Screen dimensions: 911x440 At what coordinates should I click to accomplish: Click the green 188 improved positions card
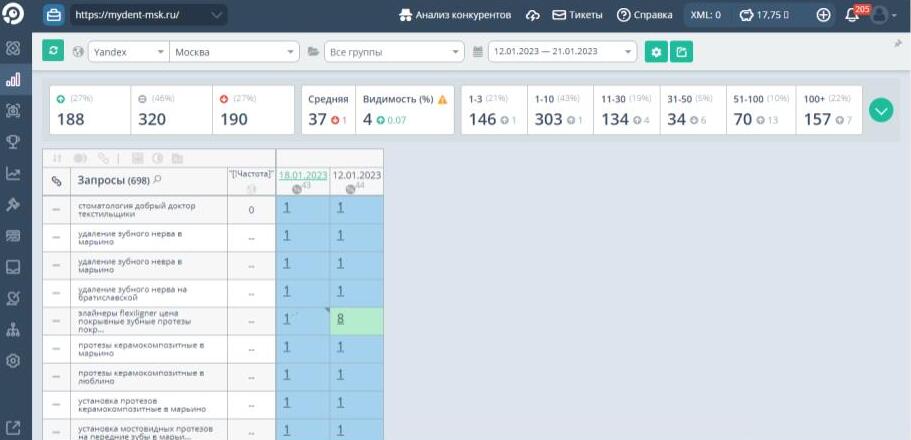(90, 110)
